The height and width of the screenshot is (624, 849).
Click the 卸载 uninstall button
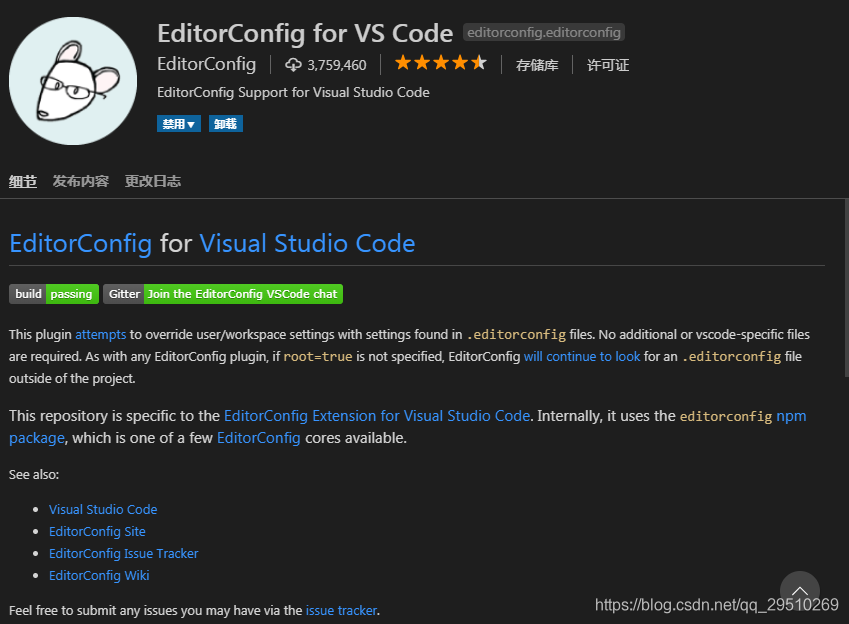(226, 124)
